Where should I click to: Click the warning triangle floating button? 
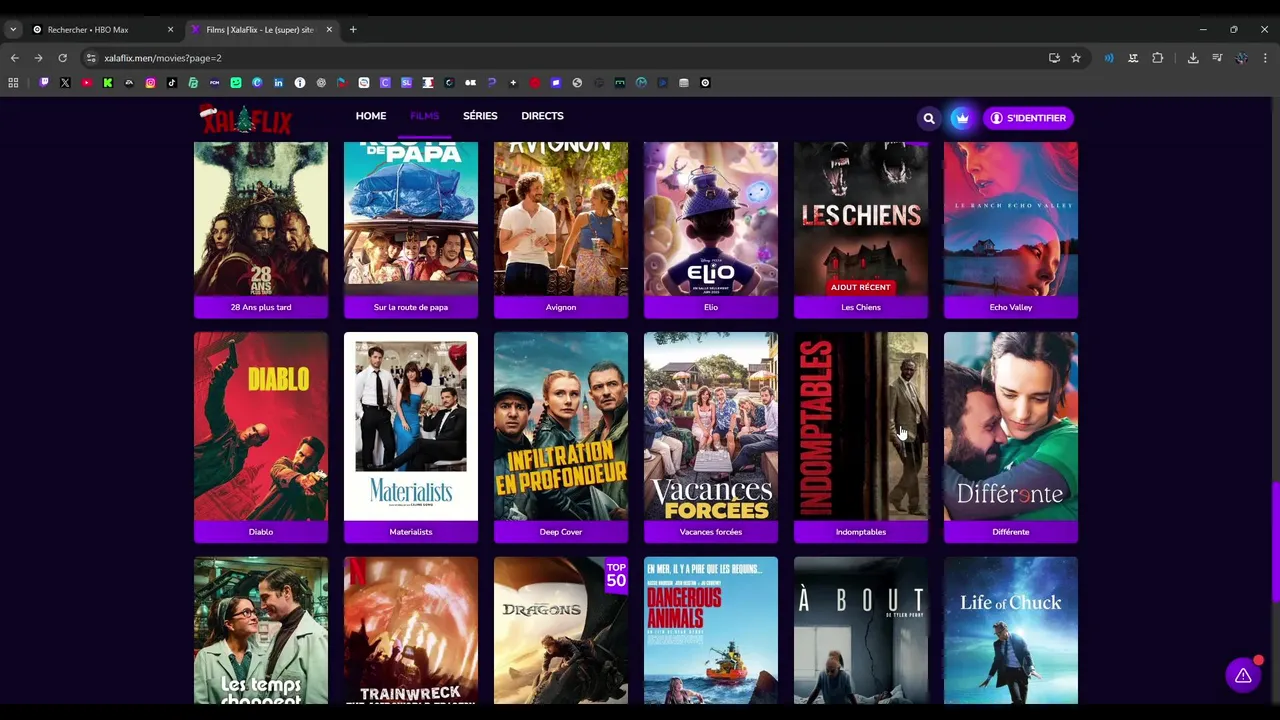tap(1243, 676)
